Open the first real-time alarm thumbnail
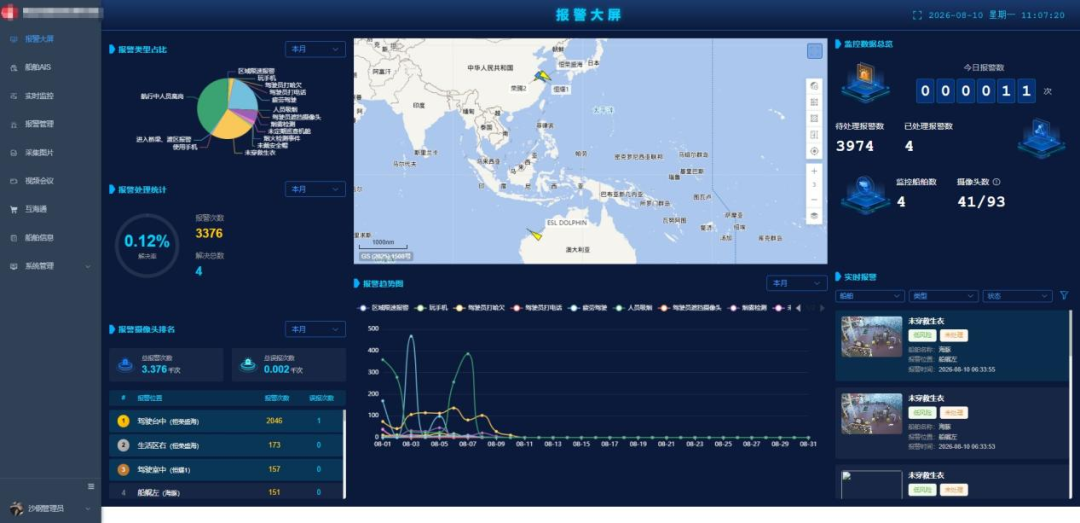 pos(871,337)
